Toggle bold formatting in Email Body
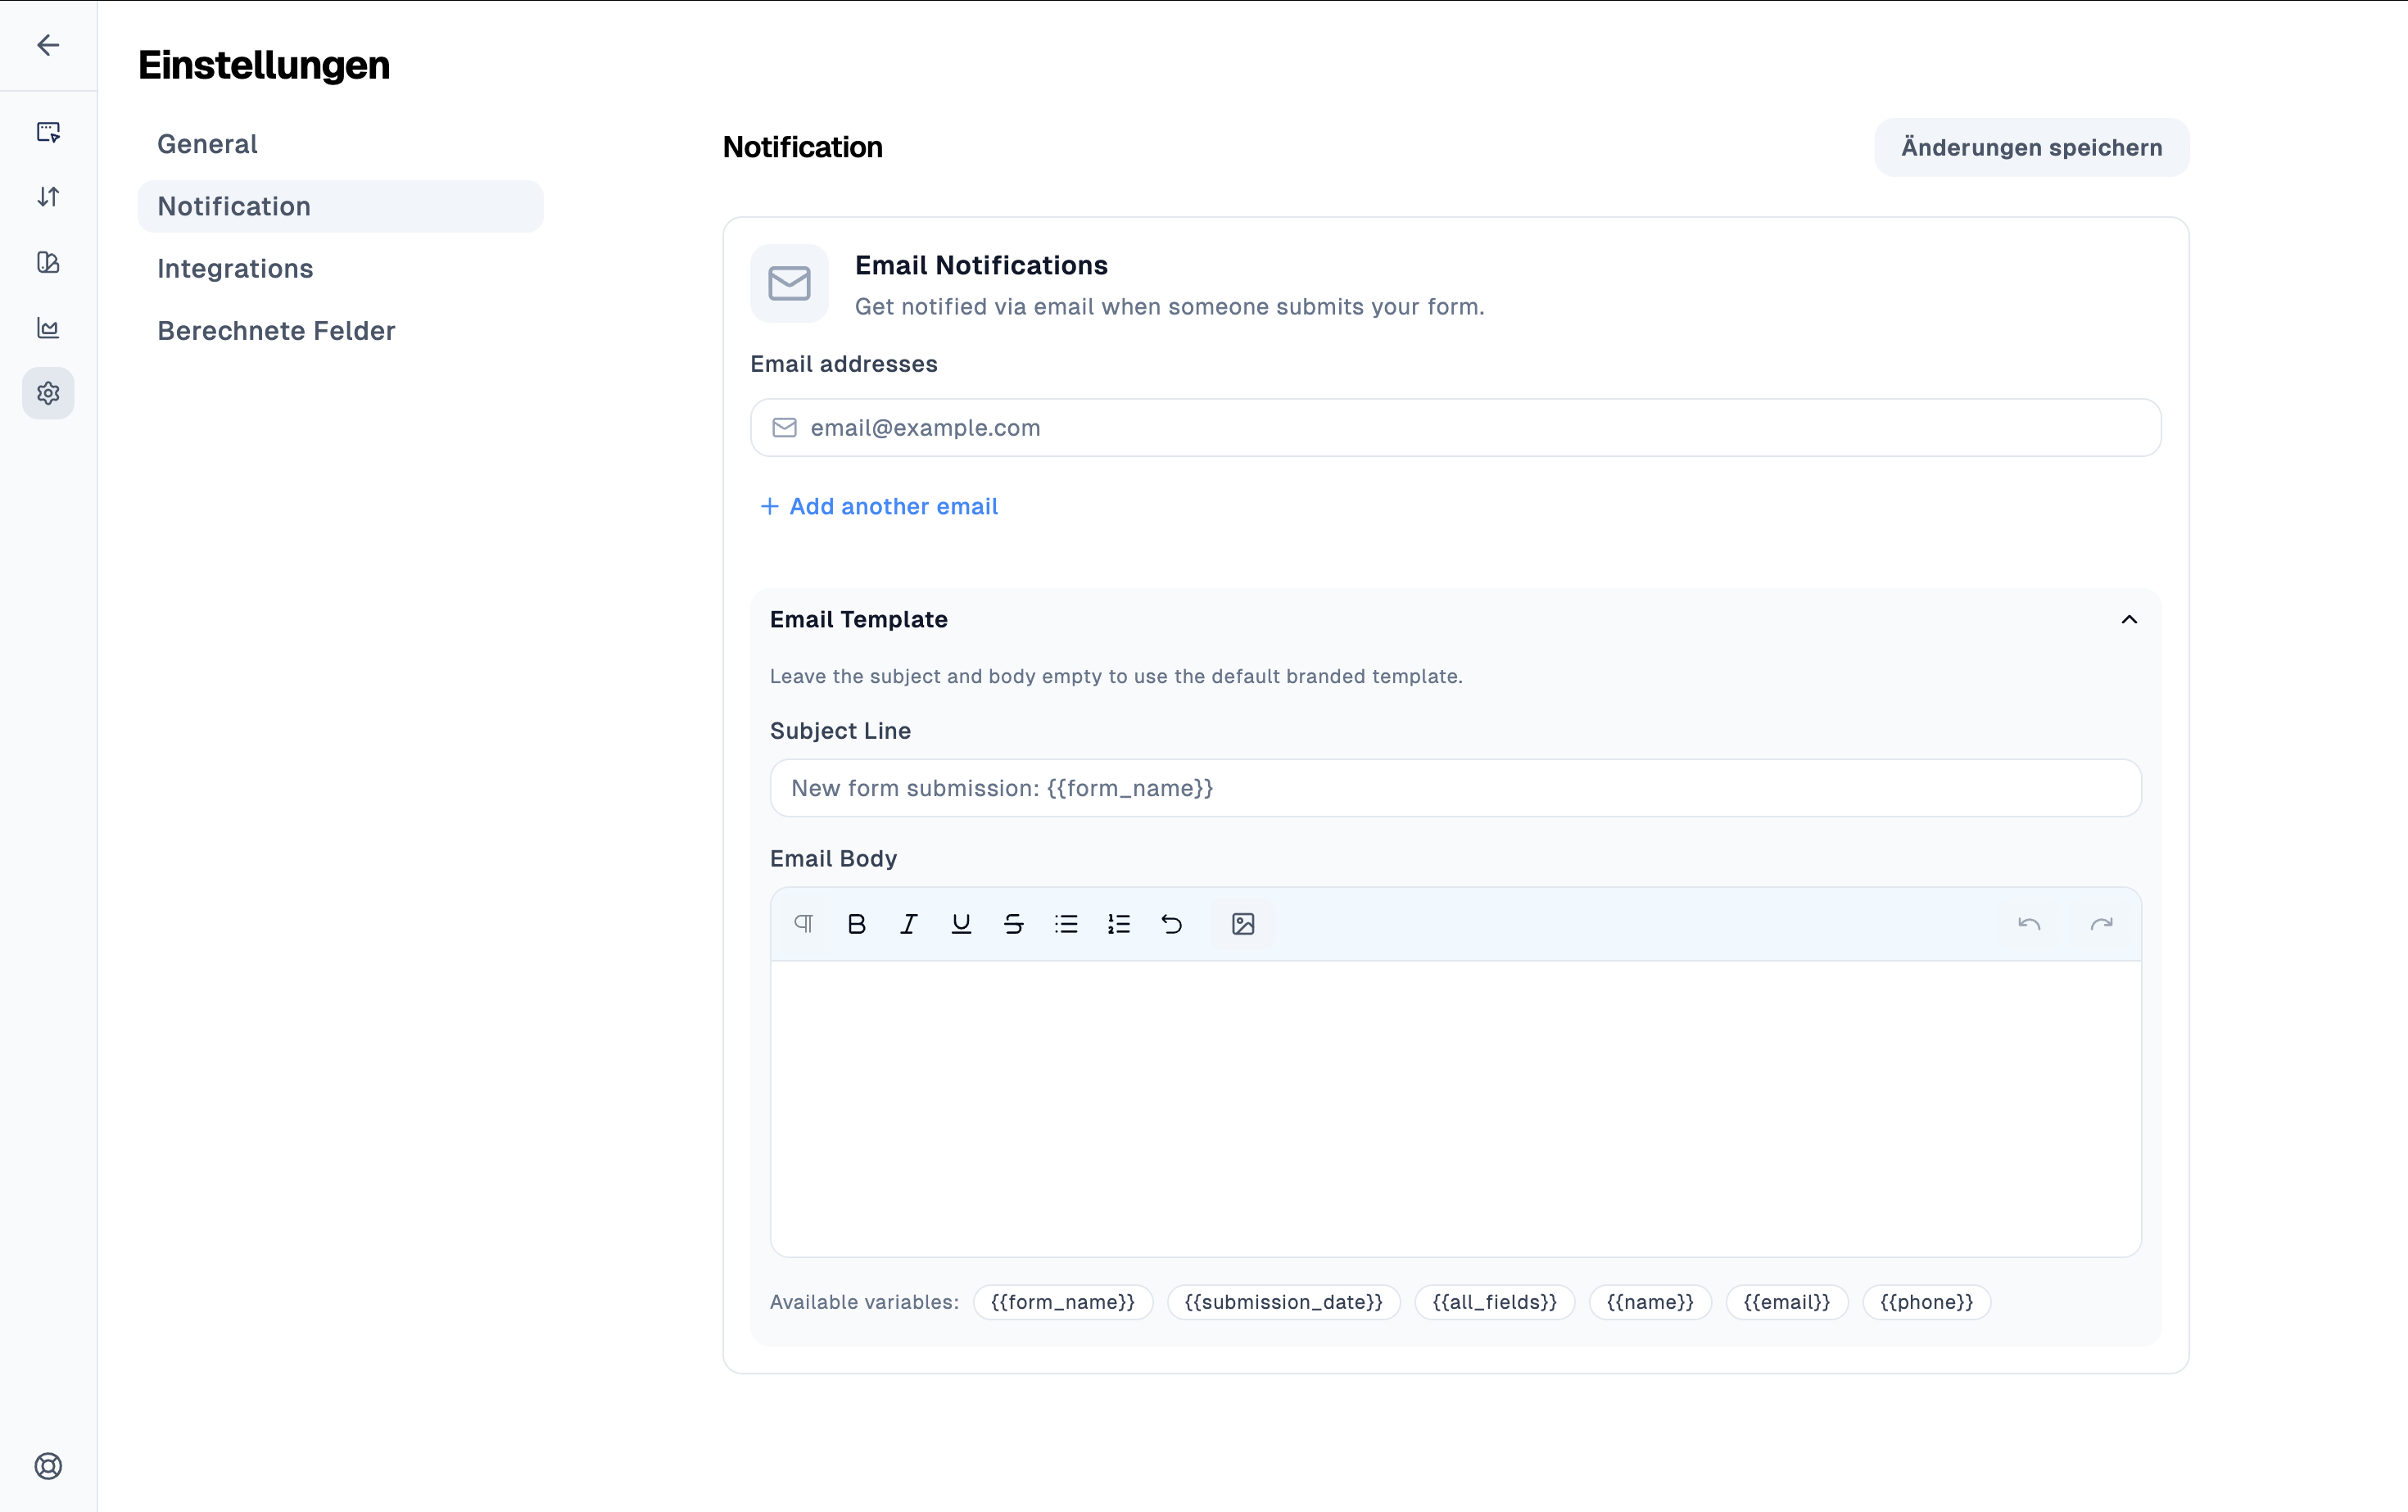This screenshot has height=1512, width=2408. [857, 924]
